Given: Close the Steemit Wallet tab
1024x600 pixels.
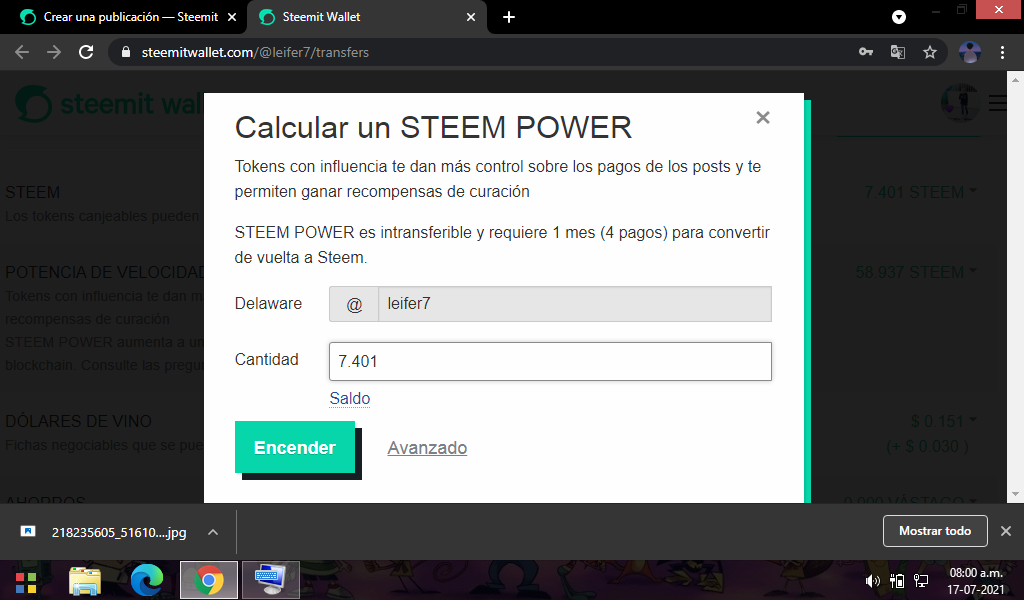Looking at the screenshot, I should (x=471, y=17).
